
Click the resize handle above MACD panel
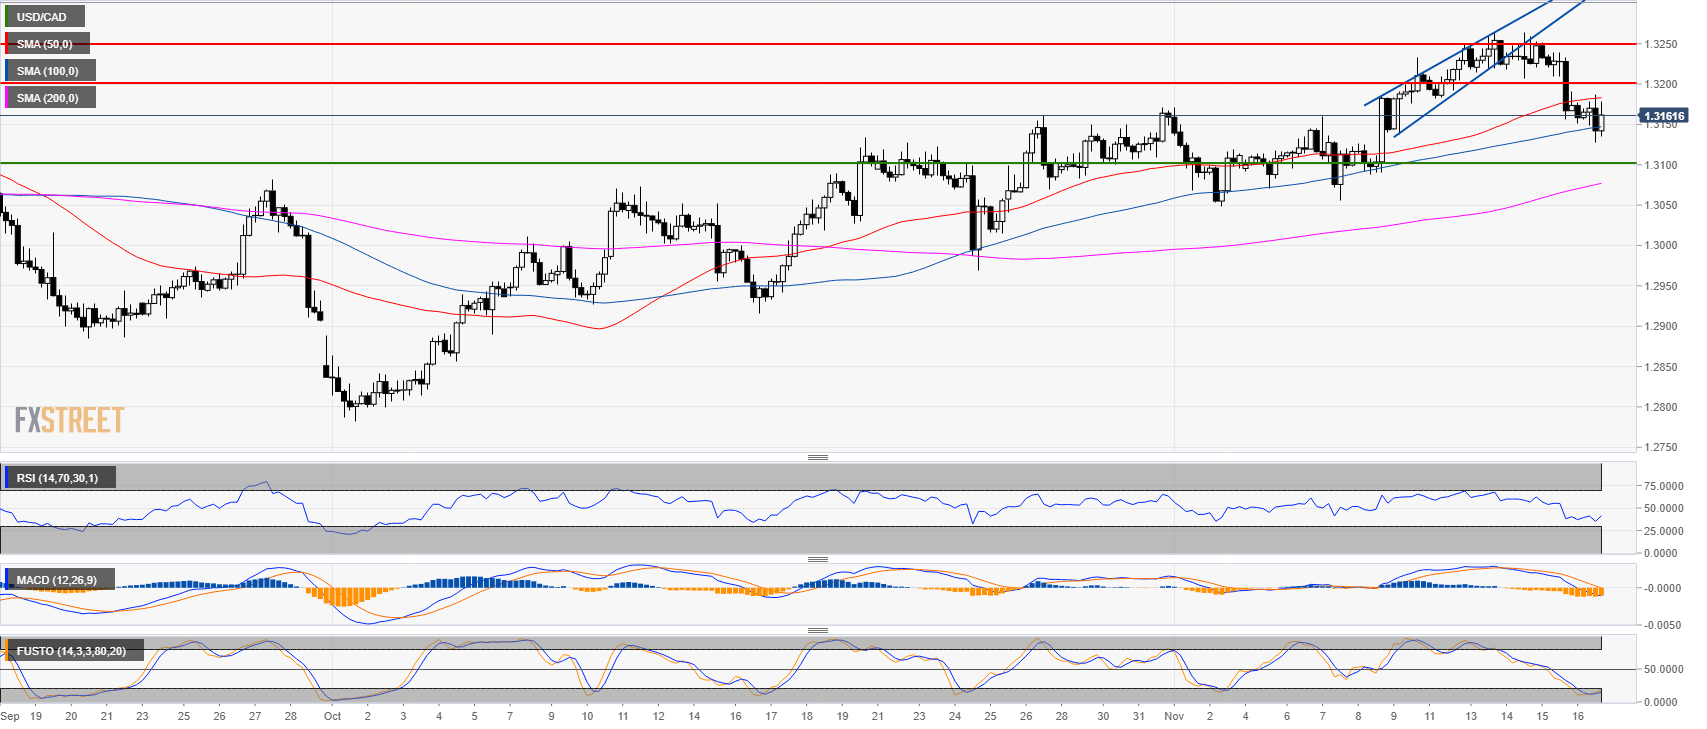[817, 559]
